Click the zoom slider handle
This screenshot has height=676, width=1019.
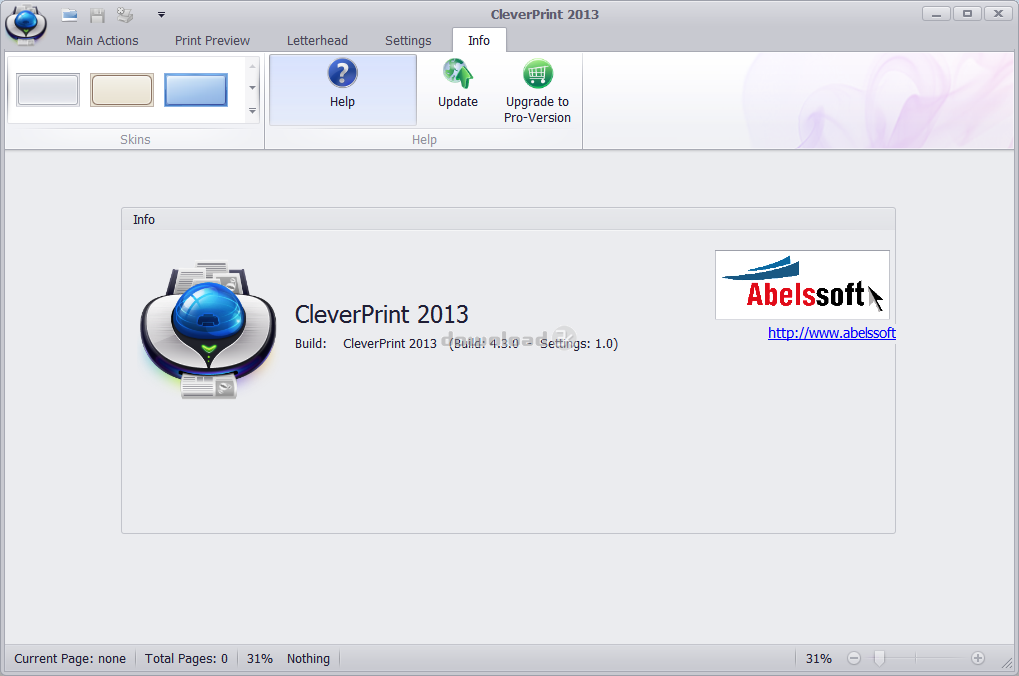point(879,658)
